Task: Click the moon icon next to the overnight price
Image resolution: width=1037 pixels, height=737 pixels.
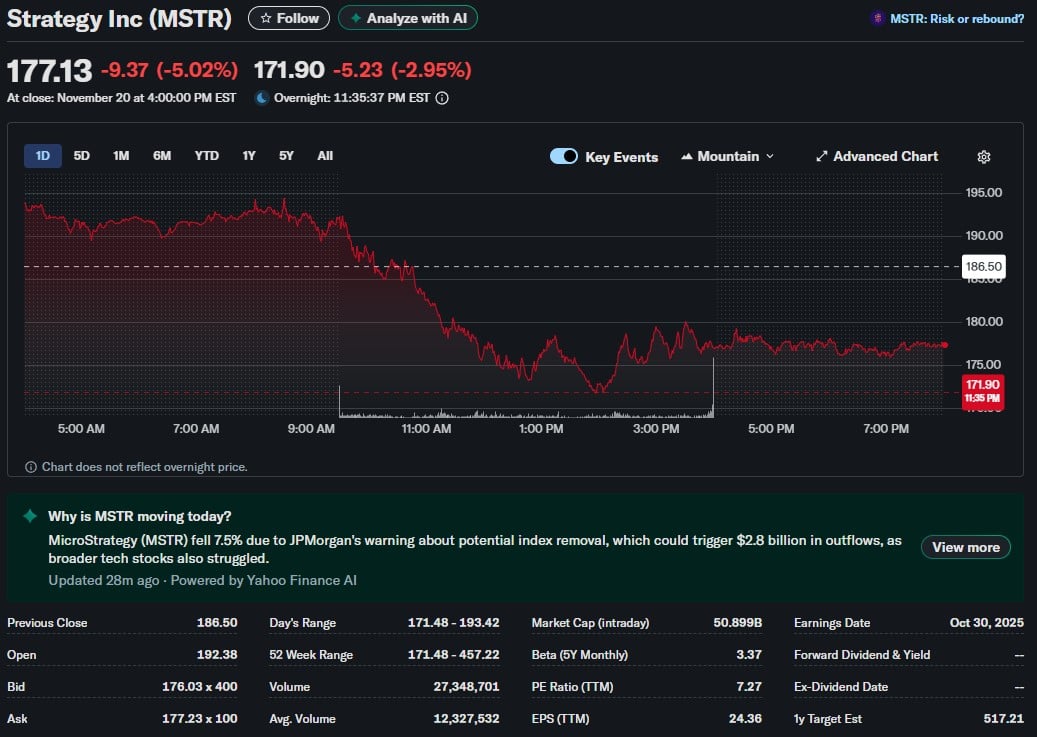Action: (x=263, y=97)
